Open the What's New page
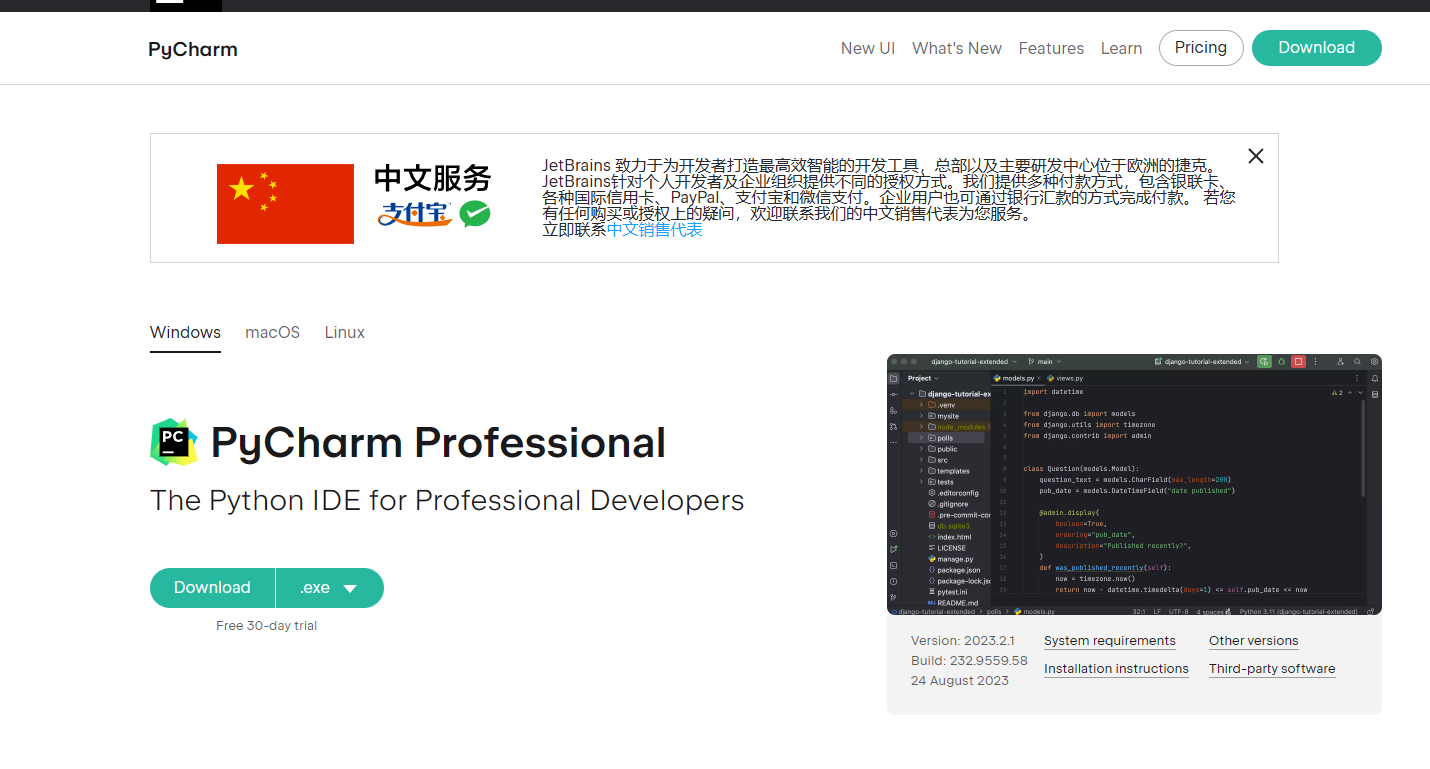 956,48
